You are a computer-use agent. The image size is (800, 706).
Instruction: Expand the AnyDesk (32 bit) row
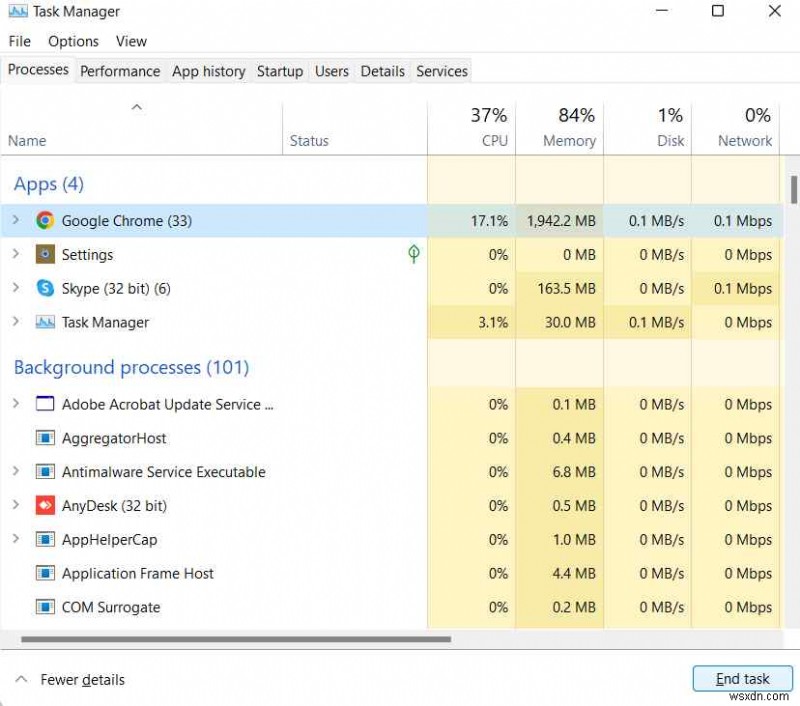[x=16, y=505]
